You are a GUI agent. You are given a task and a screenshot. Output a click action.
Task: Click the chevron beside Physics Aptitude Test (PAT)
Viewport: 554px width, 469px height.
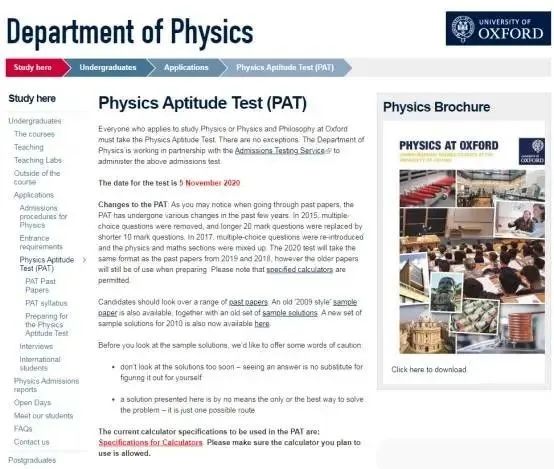pos(84,260)
